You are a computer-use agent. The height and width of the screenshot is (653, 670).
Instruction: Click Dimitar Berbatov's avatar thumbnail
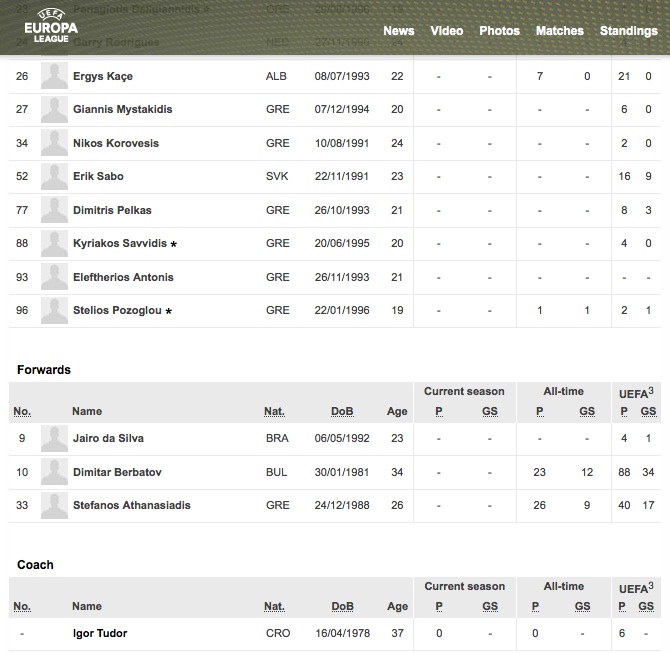pos(54,472)
